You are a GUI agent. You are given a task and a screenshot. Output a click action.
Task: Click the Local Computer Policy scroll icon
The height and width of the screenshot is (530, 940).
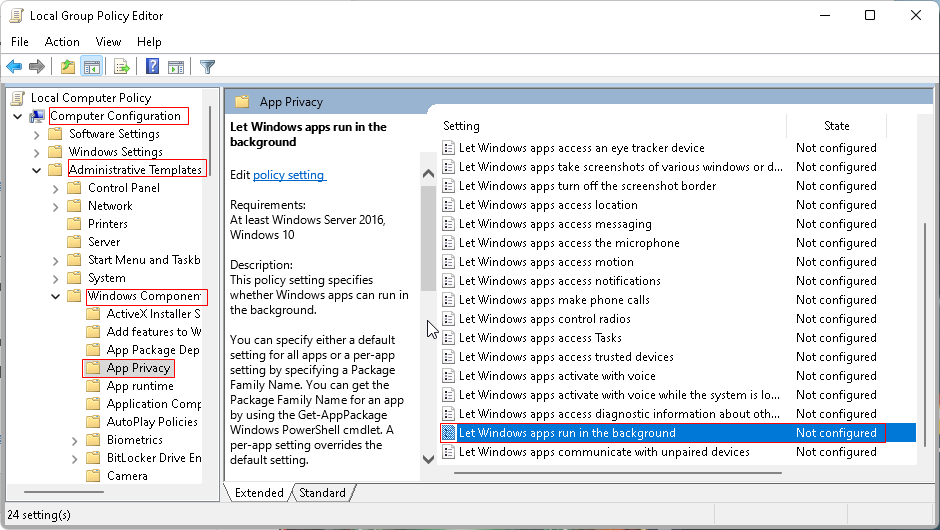(19, 98)
